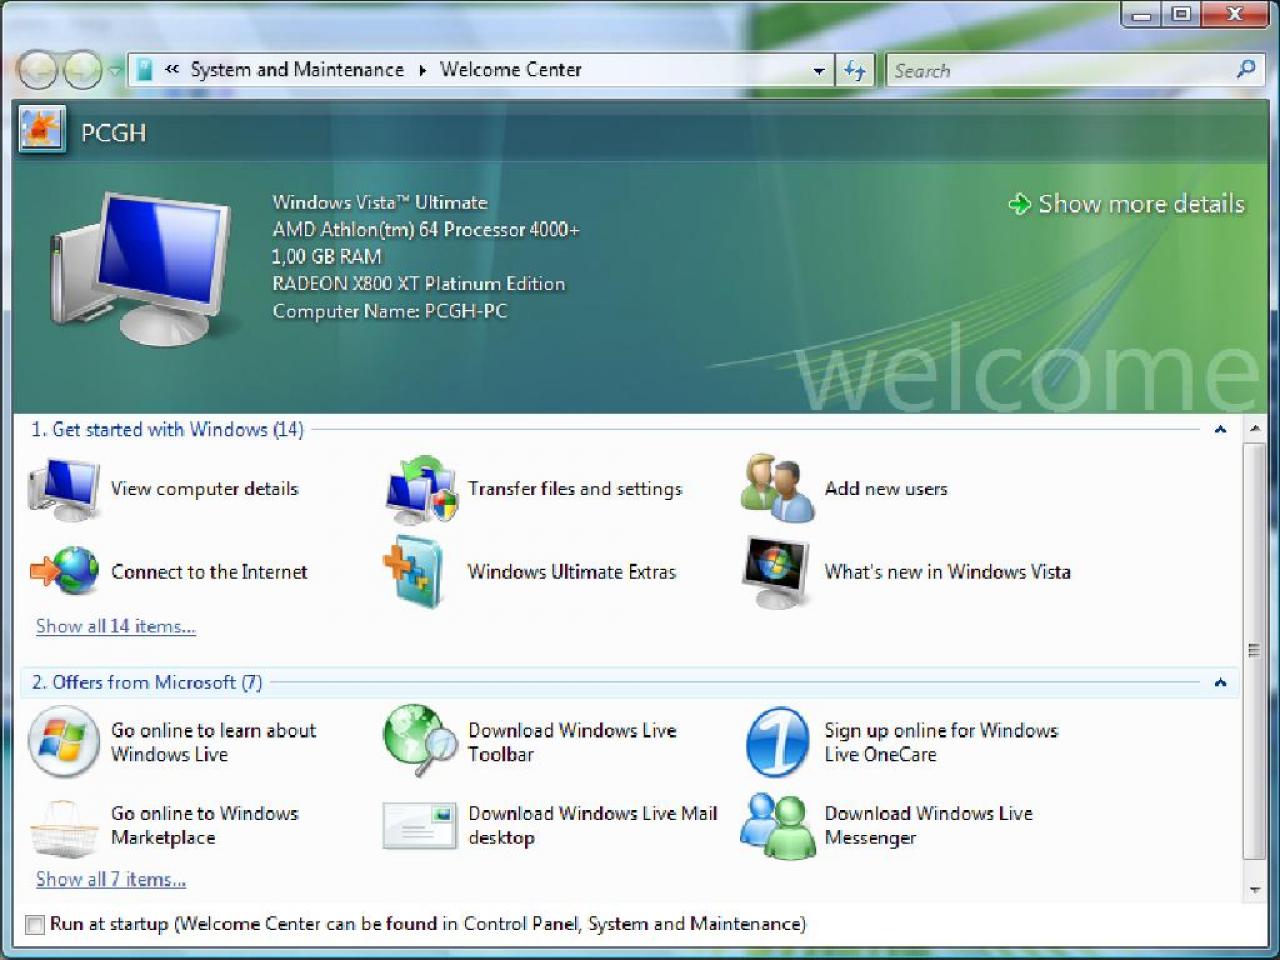Collapse the Get started with Windows section

(x=1220, y=429)
